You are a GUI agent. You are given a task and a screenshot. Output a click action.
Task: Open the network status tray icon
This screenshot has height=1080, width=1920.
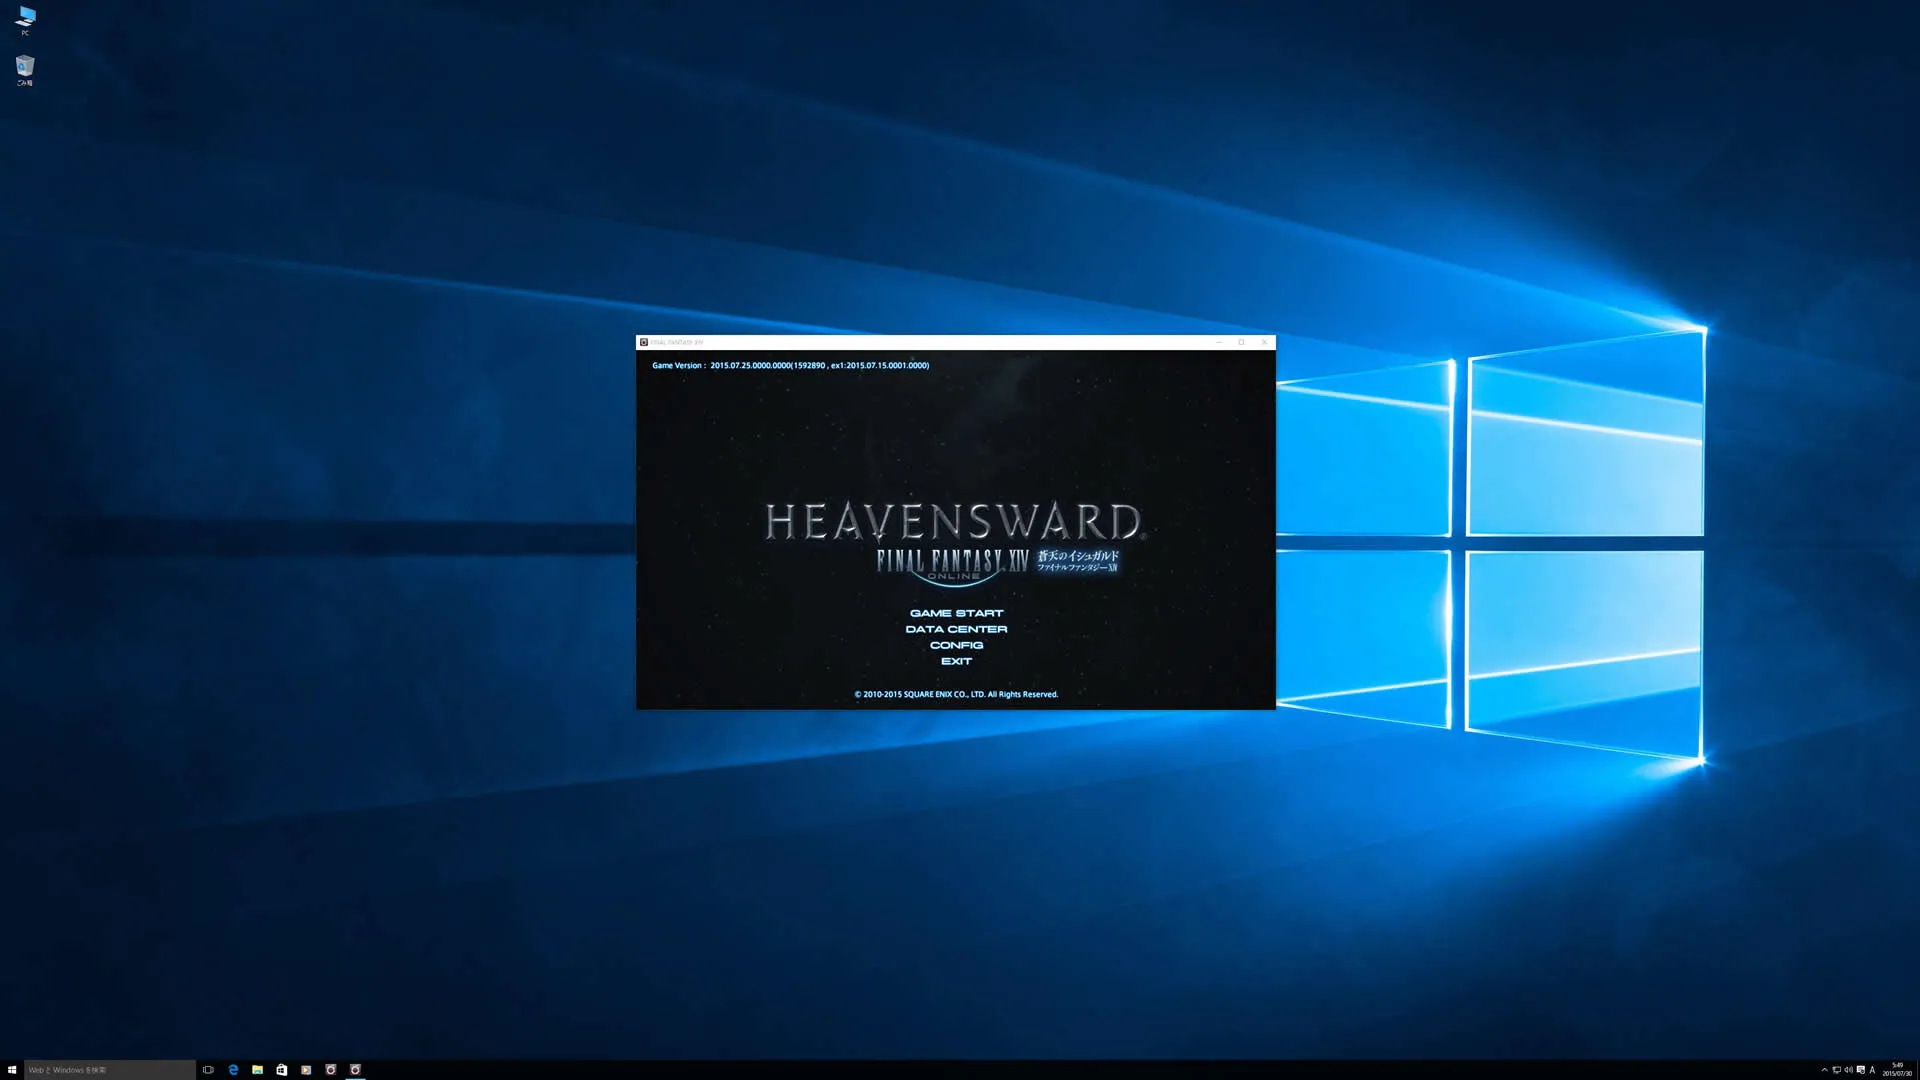(1836, 1070)
